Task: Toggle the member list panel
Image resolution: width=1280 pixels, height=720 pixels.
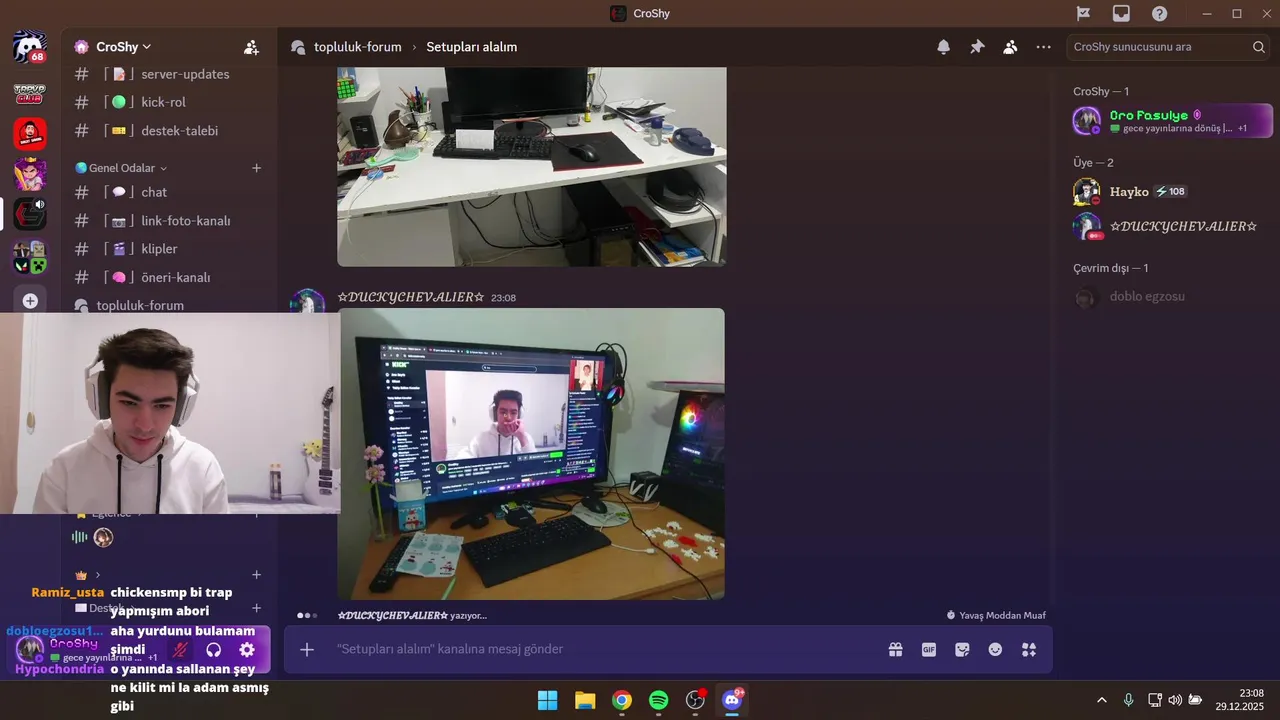Action: pos(1010,47)
